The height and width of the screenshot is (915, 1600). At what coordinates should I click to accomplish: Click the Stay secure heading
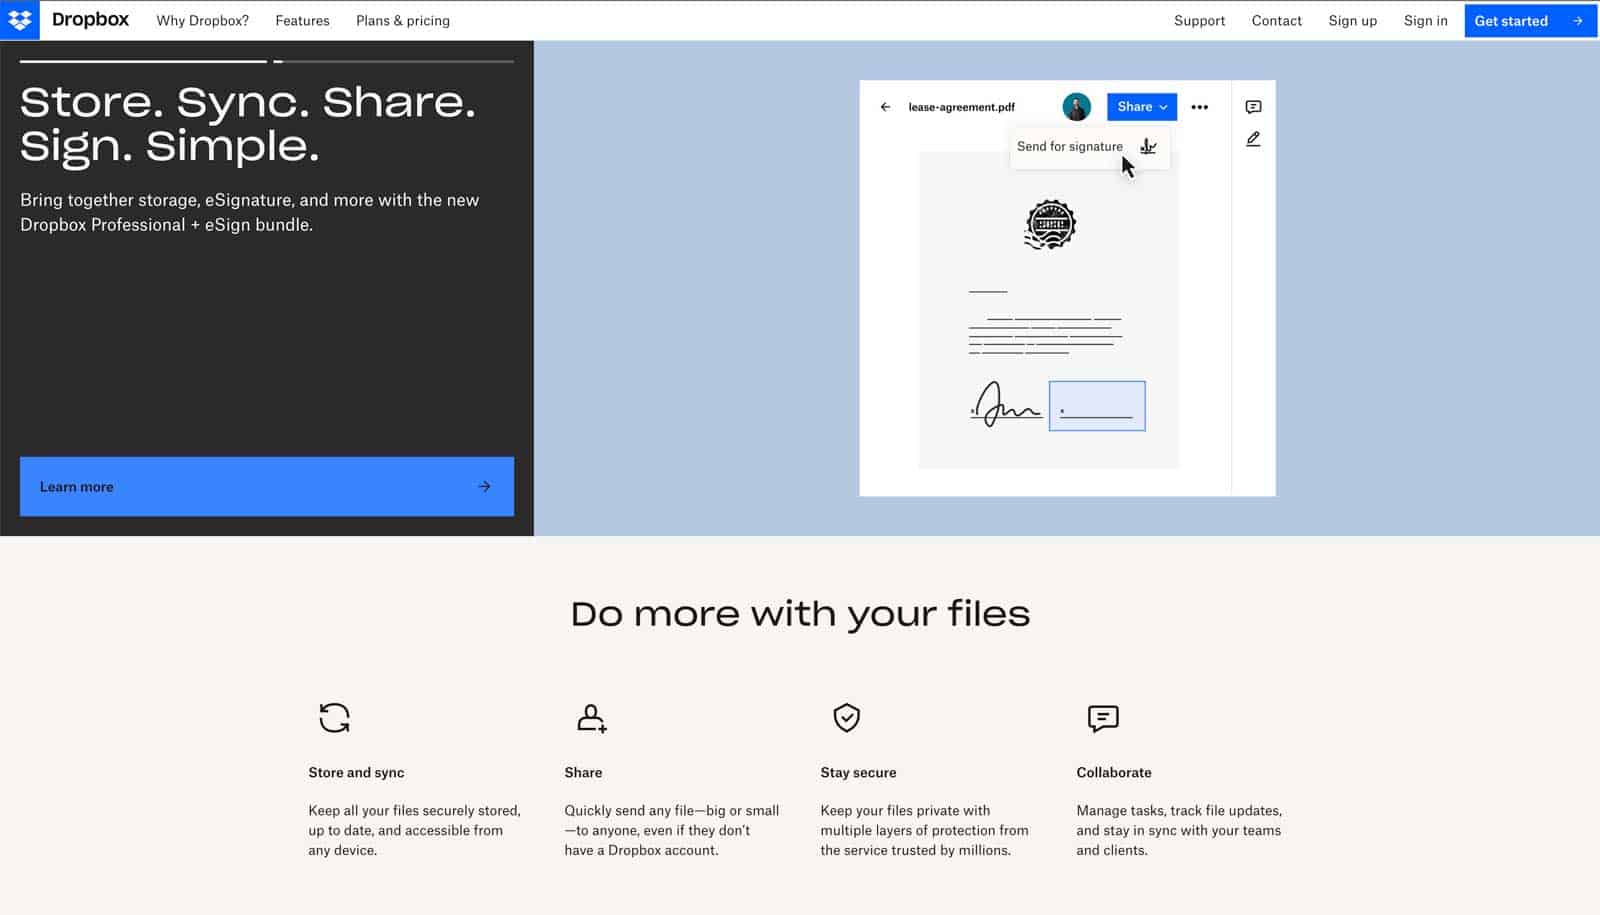tap(858, 773)
